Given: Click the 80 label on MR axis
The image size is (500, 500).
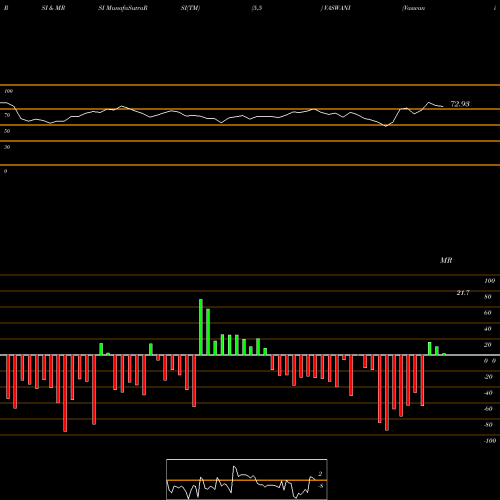Looking at the screenshot, I should click(x=488, y=297).
